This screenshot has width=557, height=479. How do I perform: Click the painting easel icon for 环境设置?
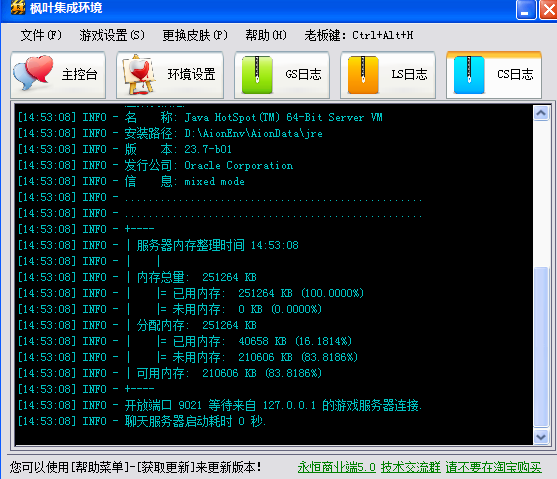point(139,74)
